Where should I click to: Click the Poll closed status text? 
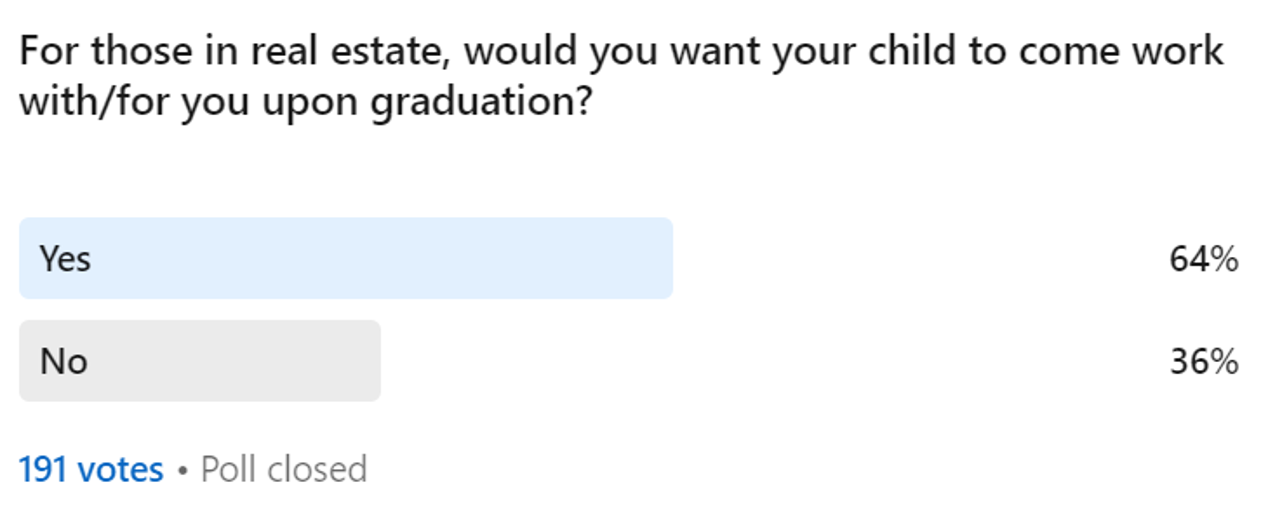(284, 469)
